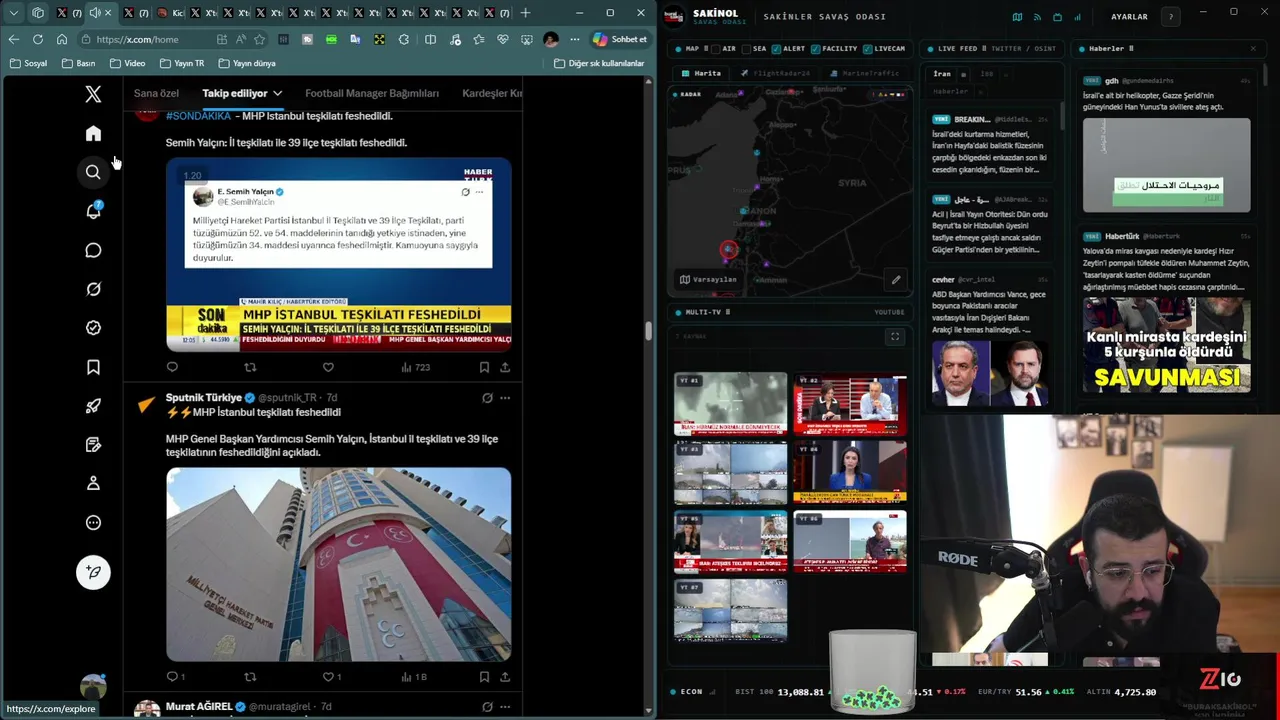Open Grok icon in X sidebar
The image size is (1280, 720).
[x=93, y=289]
